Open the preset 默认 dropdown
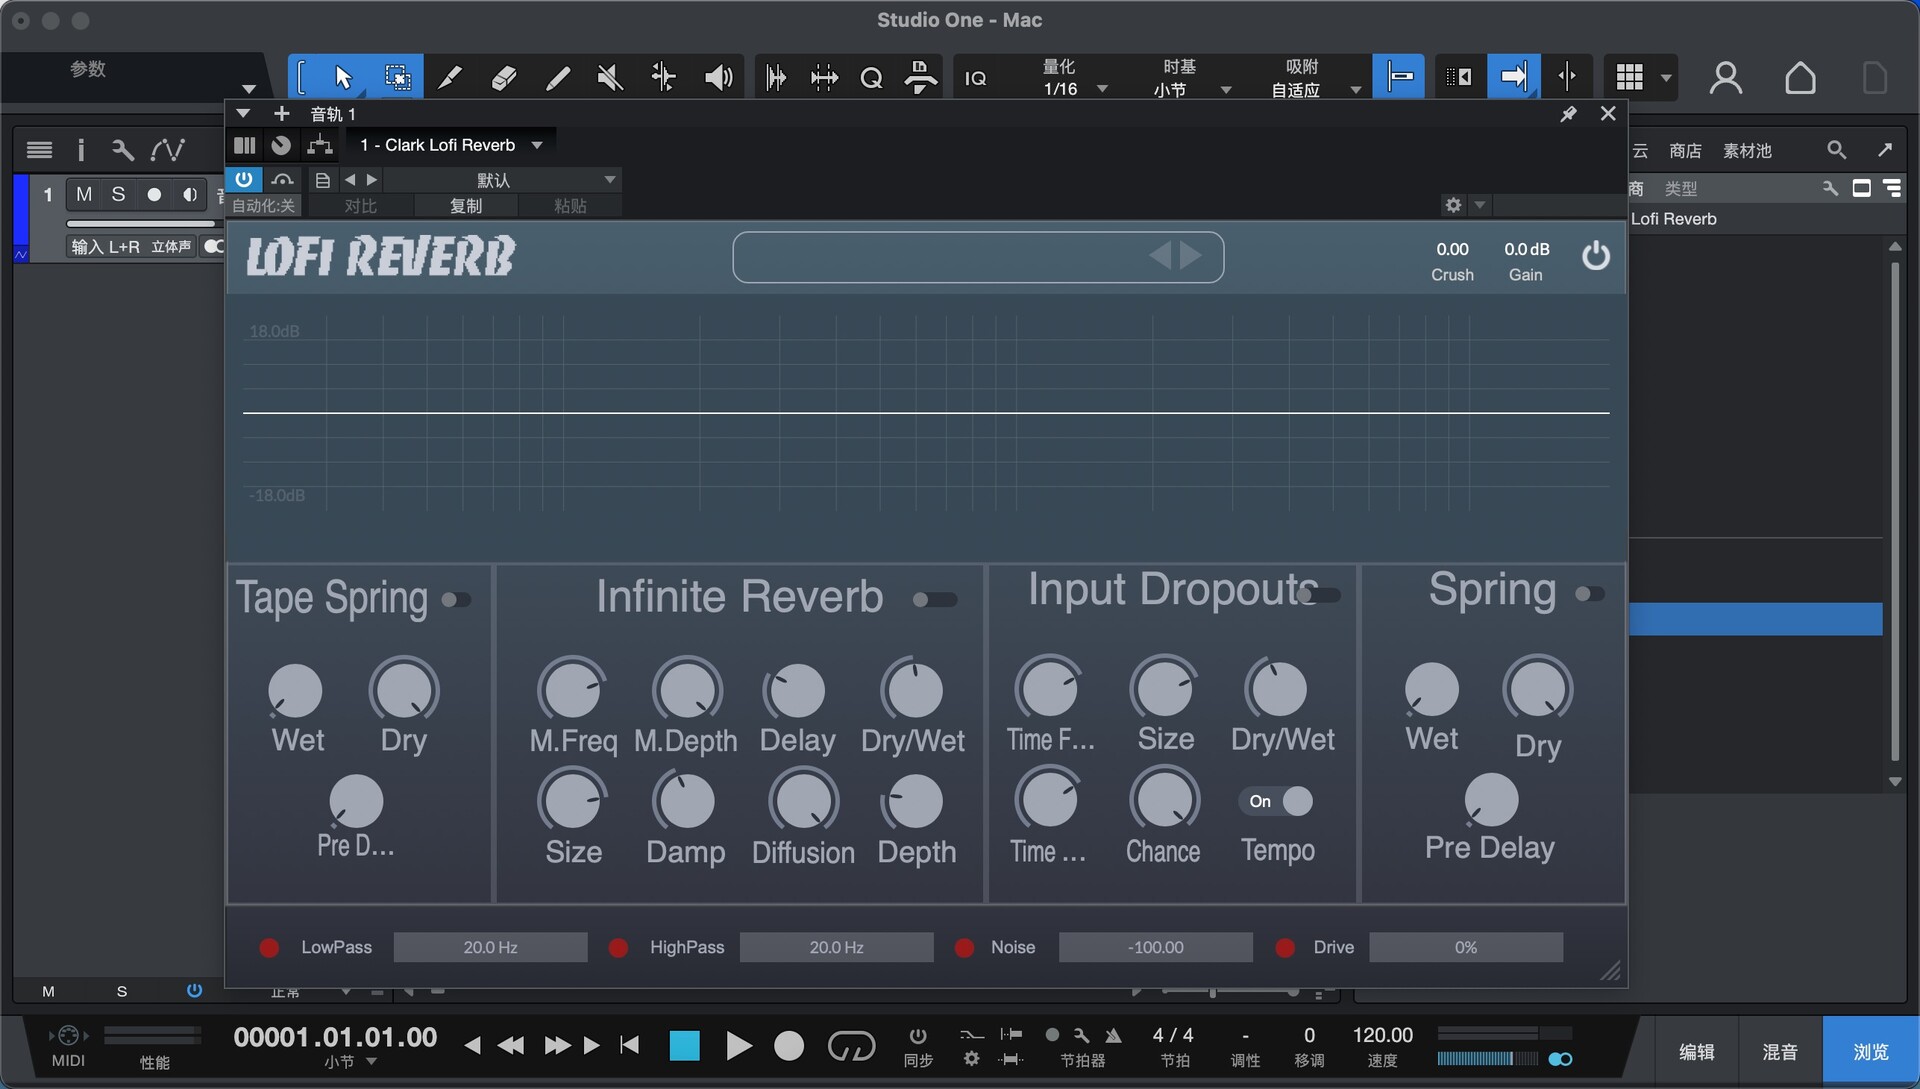 (503, 180)
